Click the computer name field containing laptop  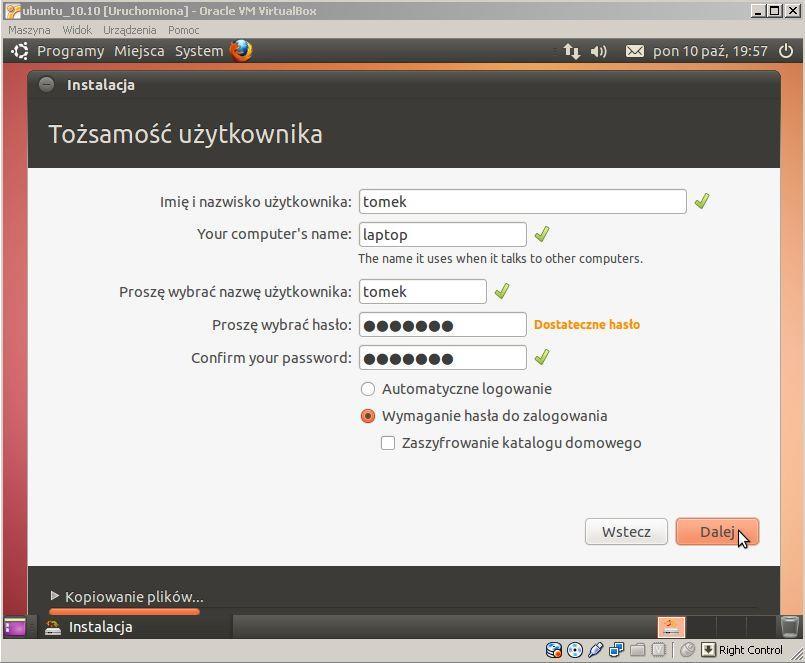pos(443,234)
